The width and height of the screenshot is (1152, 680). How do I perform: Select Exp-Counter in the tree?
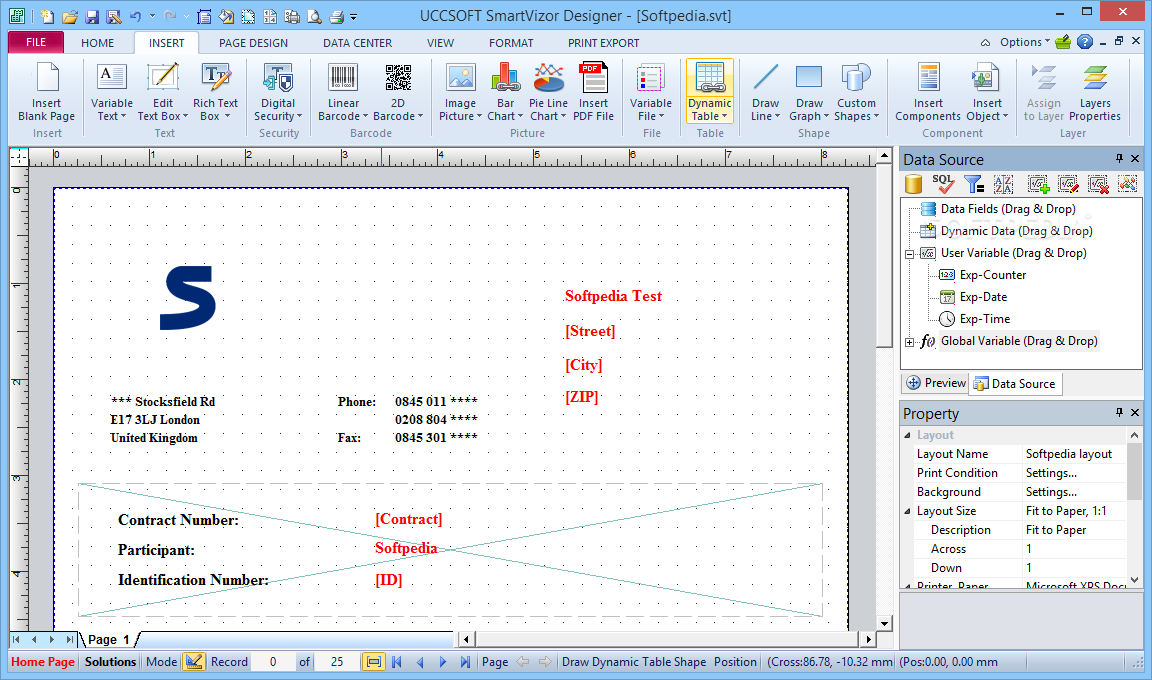993,275
